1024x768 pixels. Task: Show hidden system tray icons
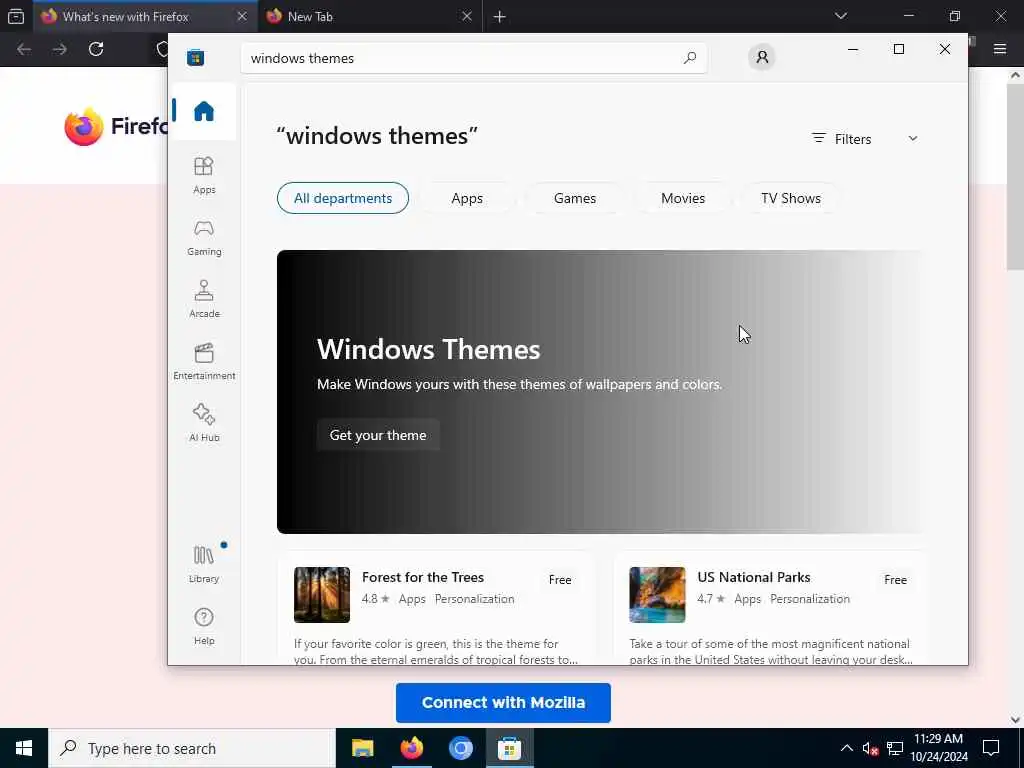846,748
